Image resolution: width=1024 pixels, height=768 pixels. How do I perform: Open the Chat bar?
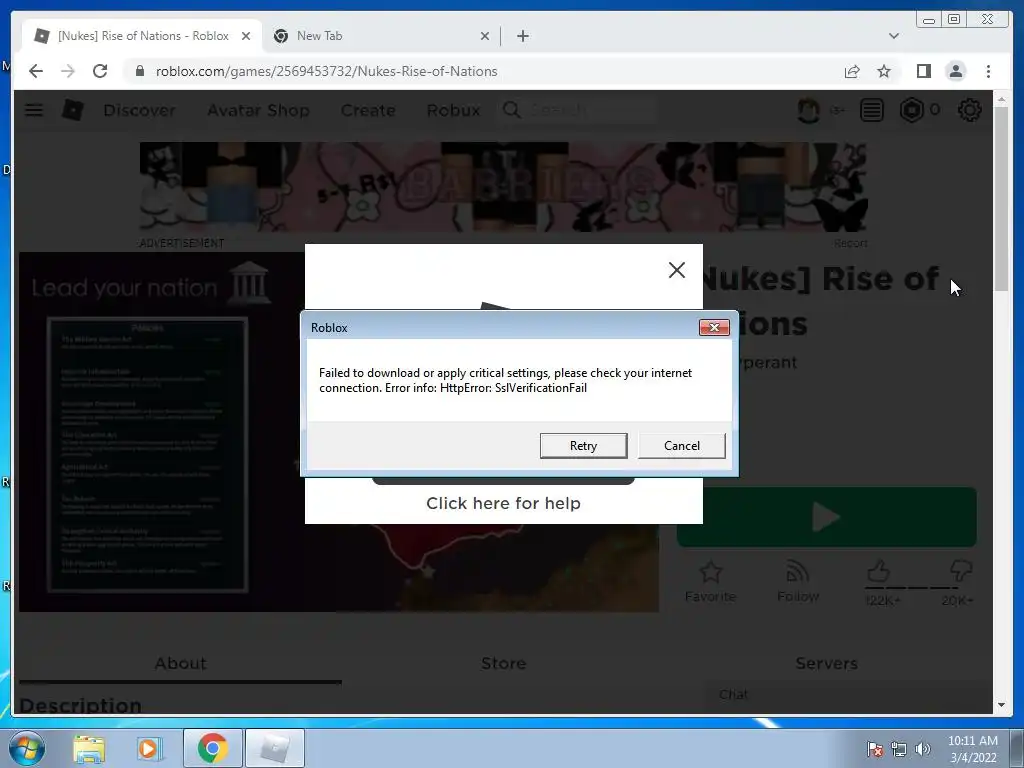click(x=848, y=695)
